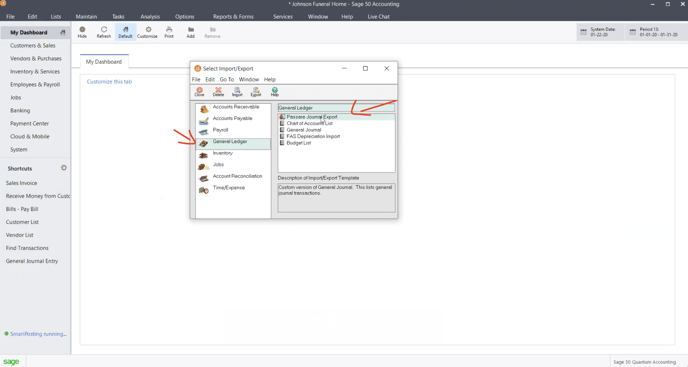
Task: Click the Vendor List shortcut
Action: click(x=20, y=235)
